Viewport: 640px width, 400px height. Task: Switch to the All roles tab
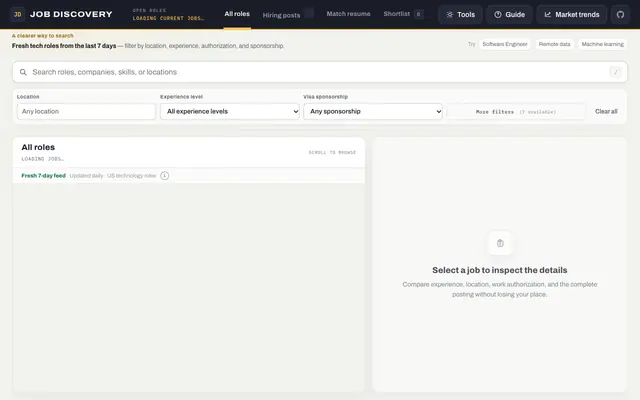point(237,14)
